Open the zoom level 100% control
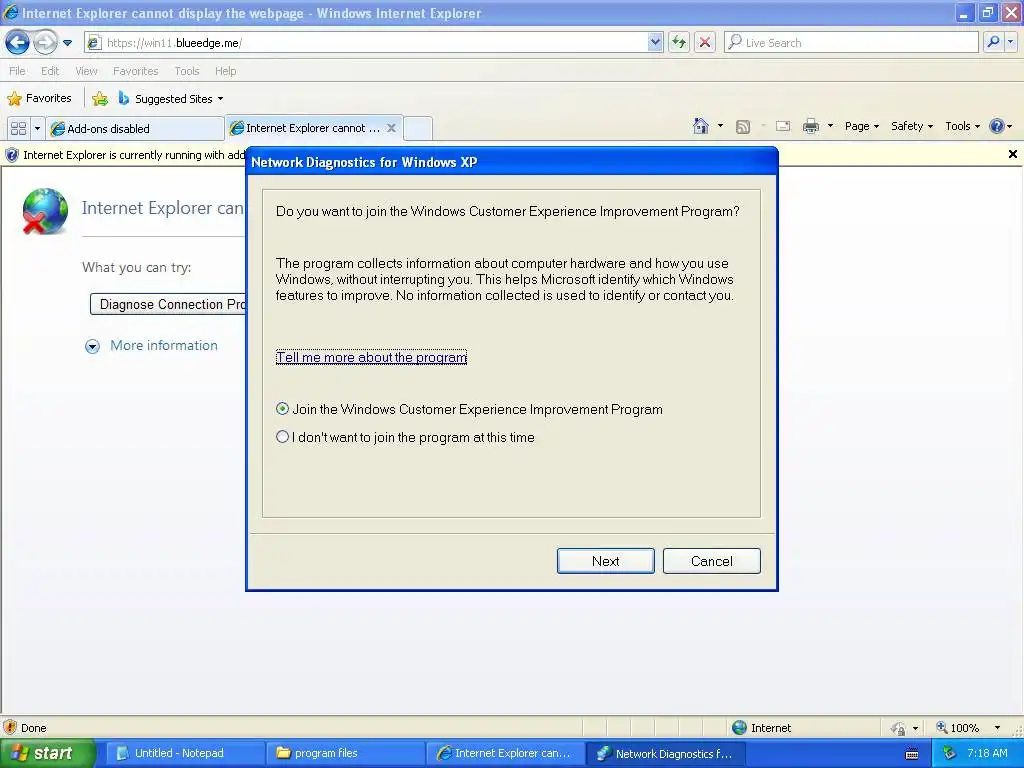The width and height of the screenshot is (1024, 768). [957, 728]
